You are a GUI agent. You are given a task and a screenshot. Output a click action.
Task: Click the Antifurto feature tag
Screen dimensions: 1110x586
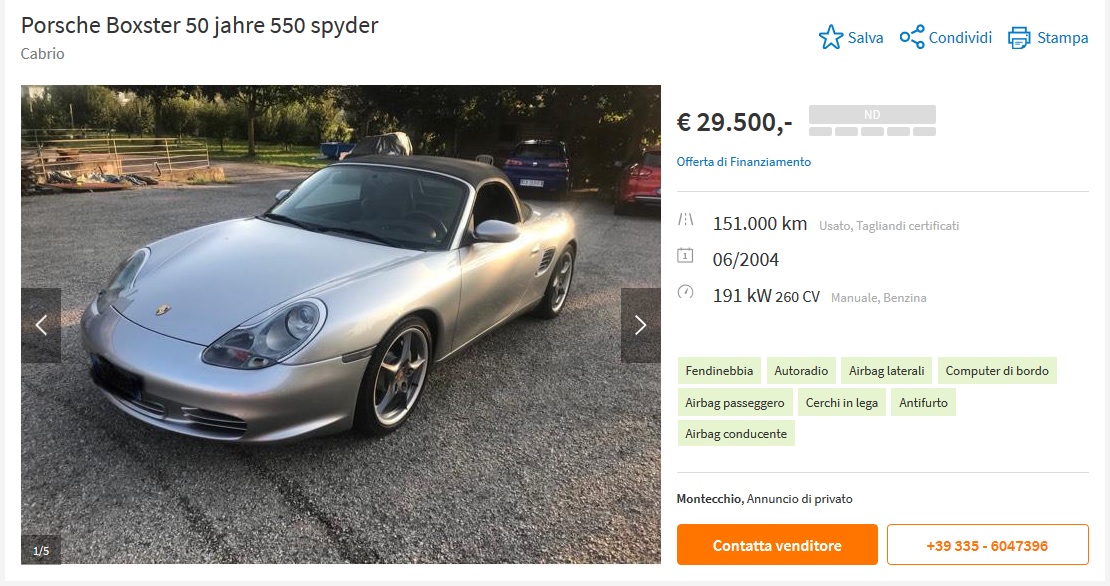point(923,403)
